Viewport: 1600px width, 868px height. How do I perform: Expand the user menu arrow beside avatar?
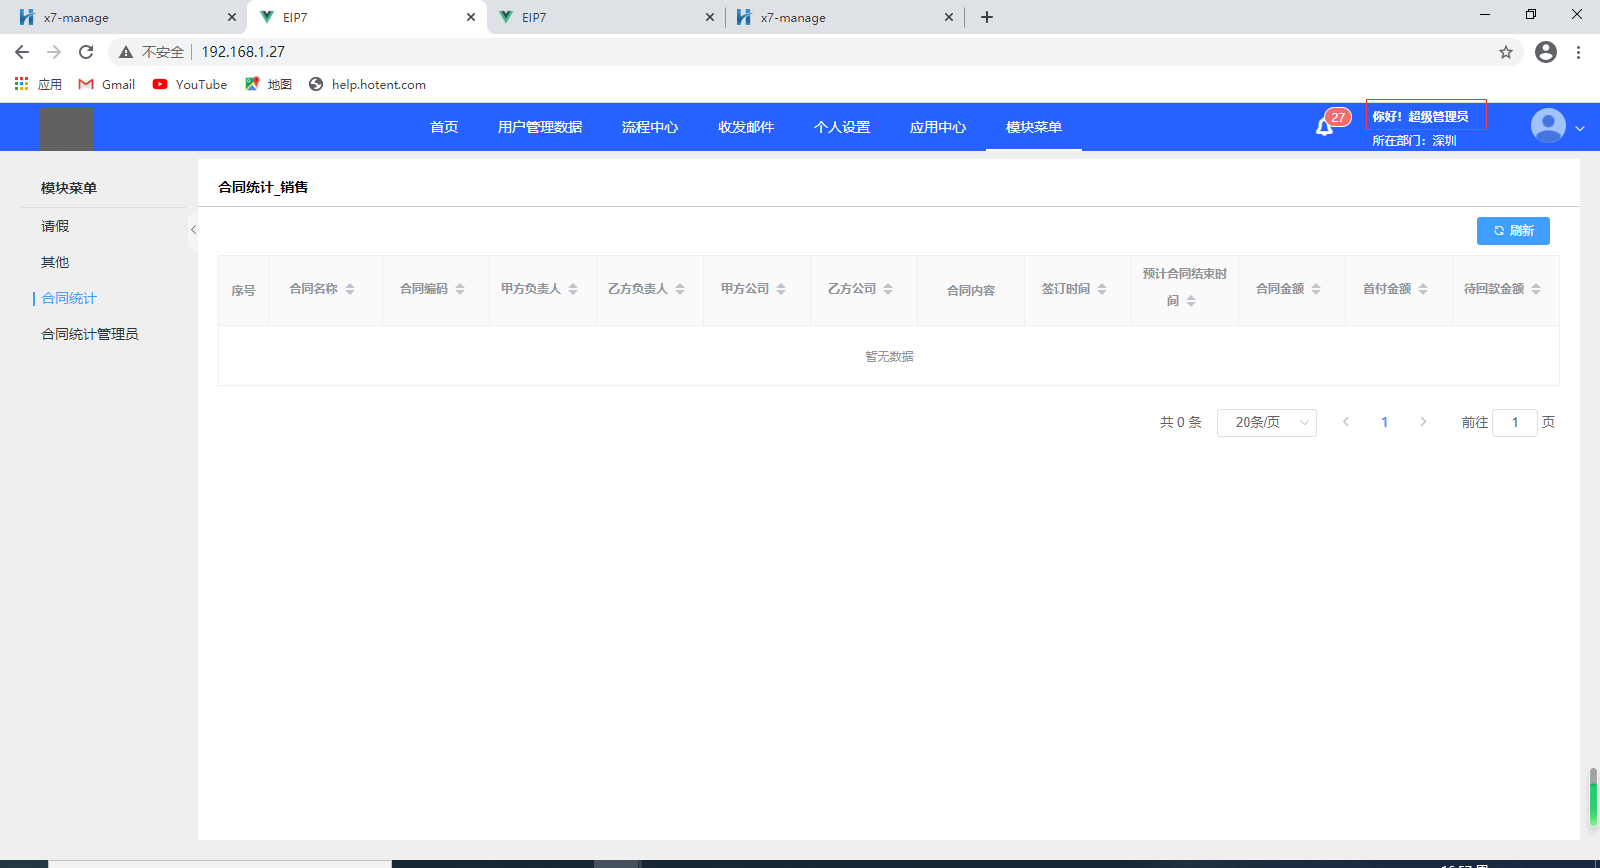point(1580,128)
